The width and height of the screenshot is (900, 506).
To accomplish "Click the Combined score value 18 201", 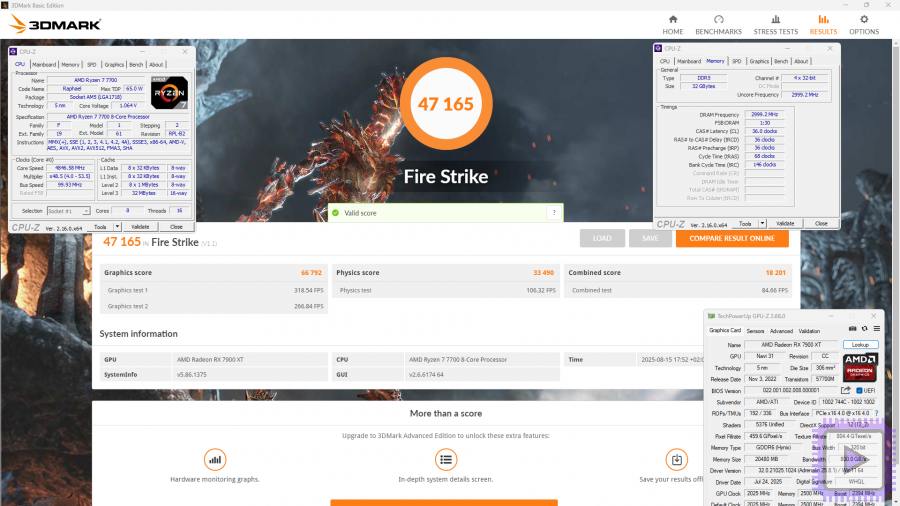I will (x=775, y=273).
